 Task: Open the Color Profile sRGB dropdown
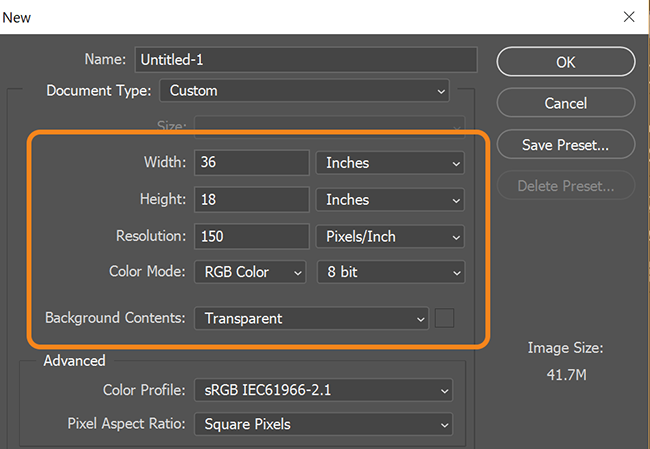click(323, 390)
